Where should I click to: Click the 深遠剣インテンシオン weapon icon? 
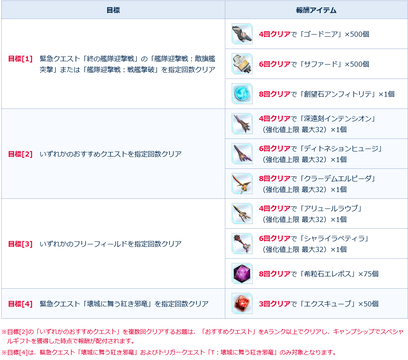242,124
